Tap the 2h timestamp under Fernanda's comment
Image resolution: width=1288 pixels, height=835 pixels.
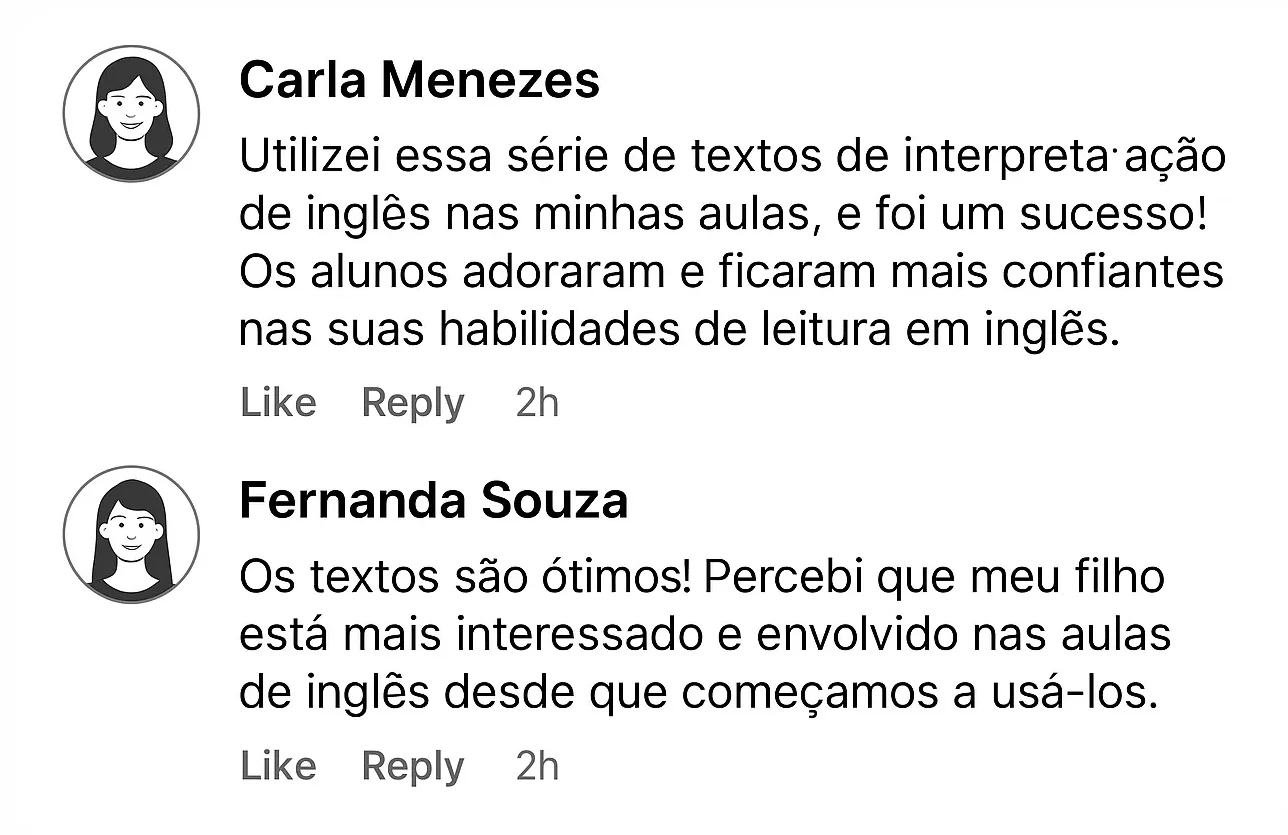point(536,765)
